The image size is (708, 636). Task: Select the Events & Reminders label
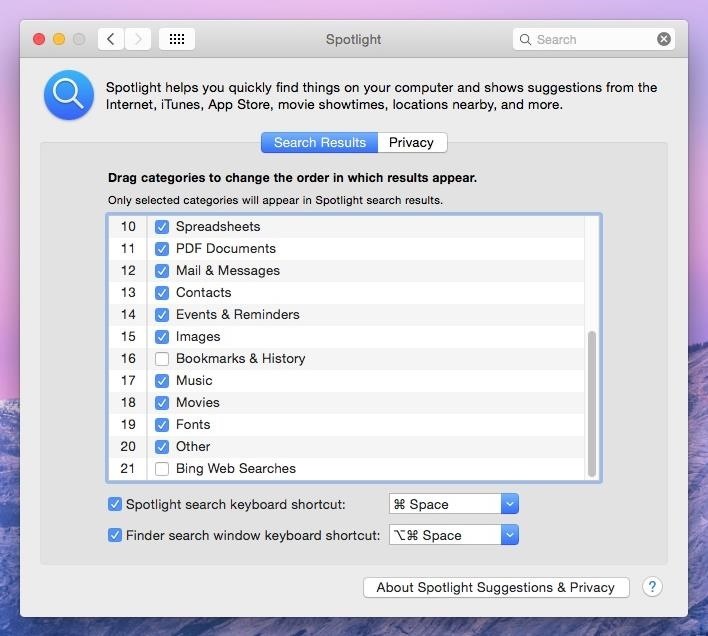point(238,315)
